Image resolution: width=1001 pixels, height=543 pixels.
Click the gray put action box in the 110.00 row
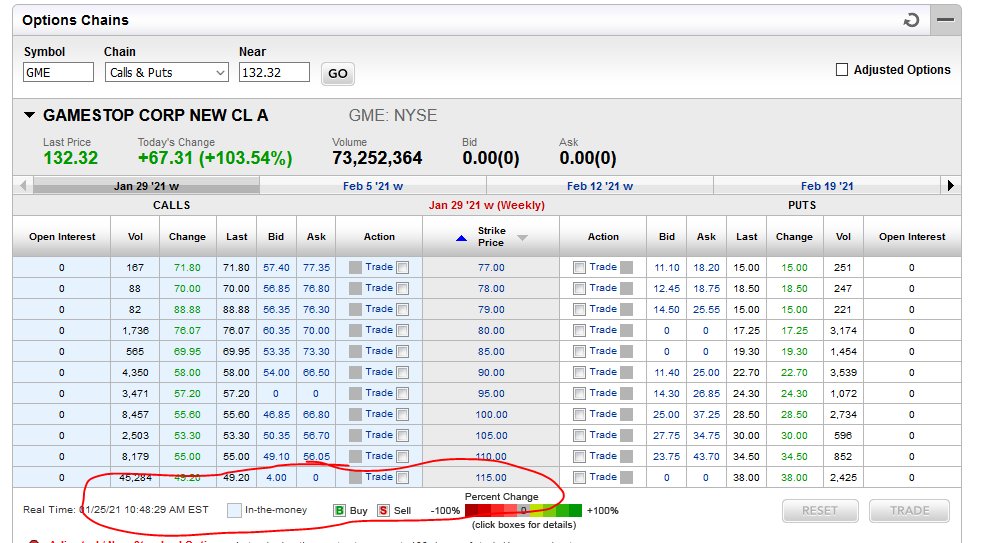point(627,457)
